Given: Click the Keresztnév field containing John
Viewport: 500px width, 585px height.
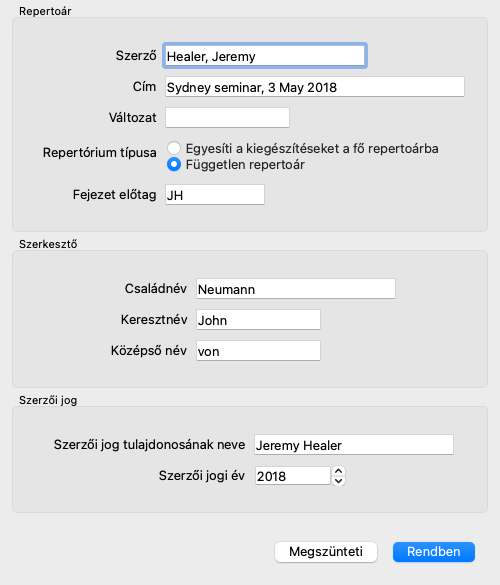Looking at the screenshot, I should (x=258, y=320).
